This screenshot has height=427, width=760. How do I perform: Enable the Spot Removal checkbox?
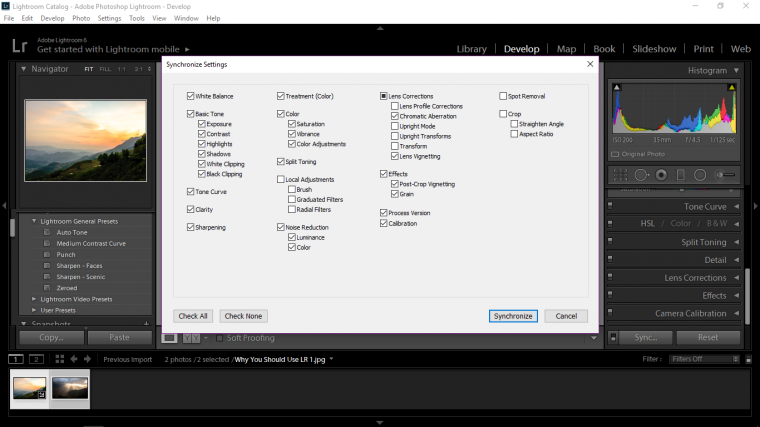(503, 96)
